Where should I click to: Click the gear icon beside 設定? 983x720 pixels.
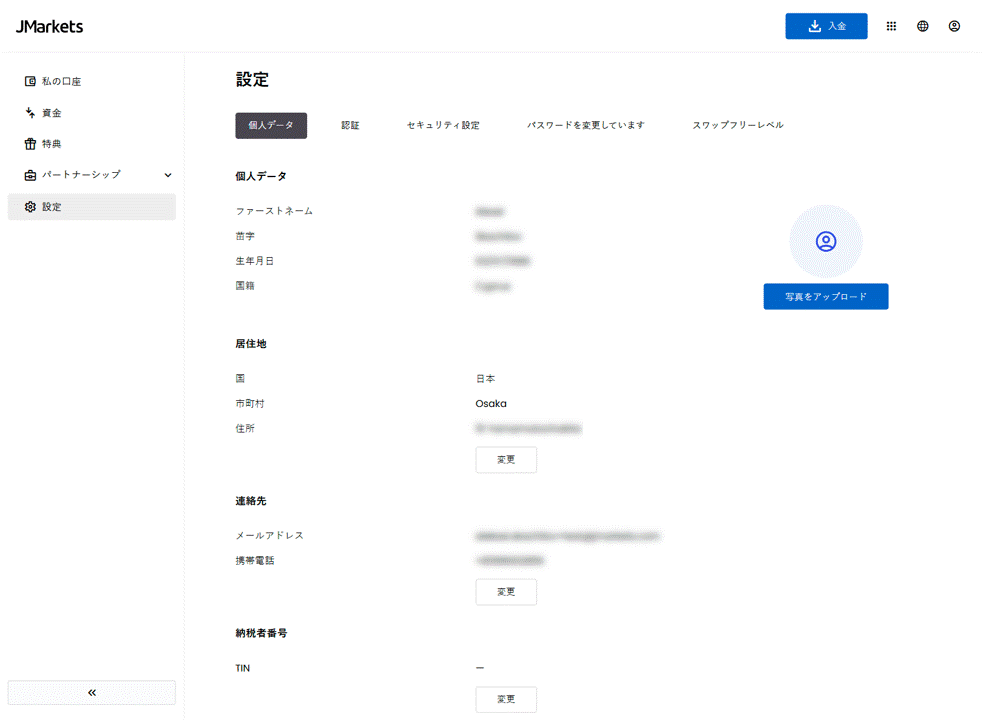[30, 207]
